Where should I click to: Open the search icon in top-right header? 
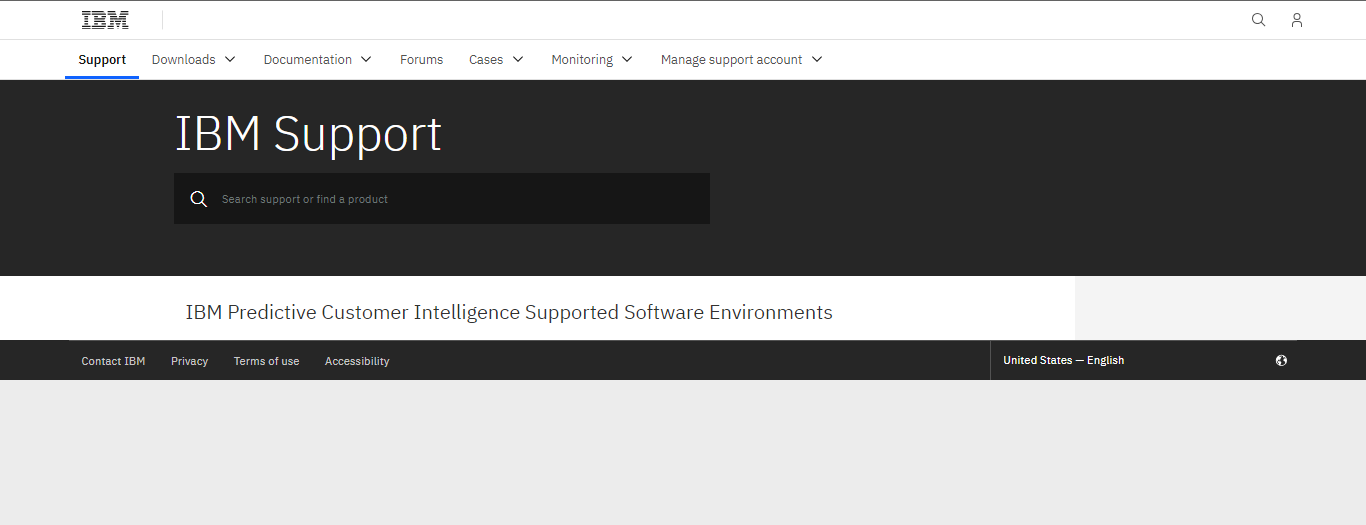(x=1258, y=20)
